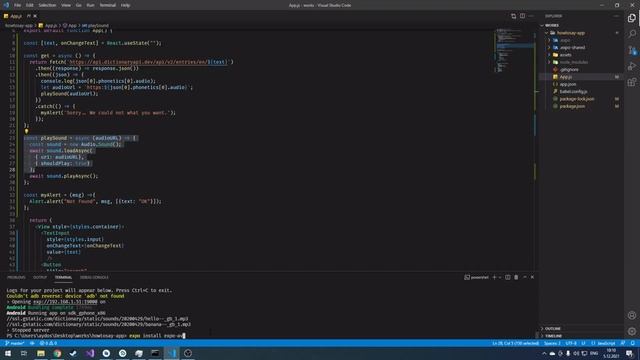
Task: Open the View menu
Action: pos(66,5)
